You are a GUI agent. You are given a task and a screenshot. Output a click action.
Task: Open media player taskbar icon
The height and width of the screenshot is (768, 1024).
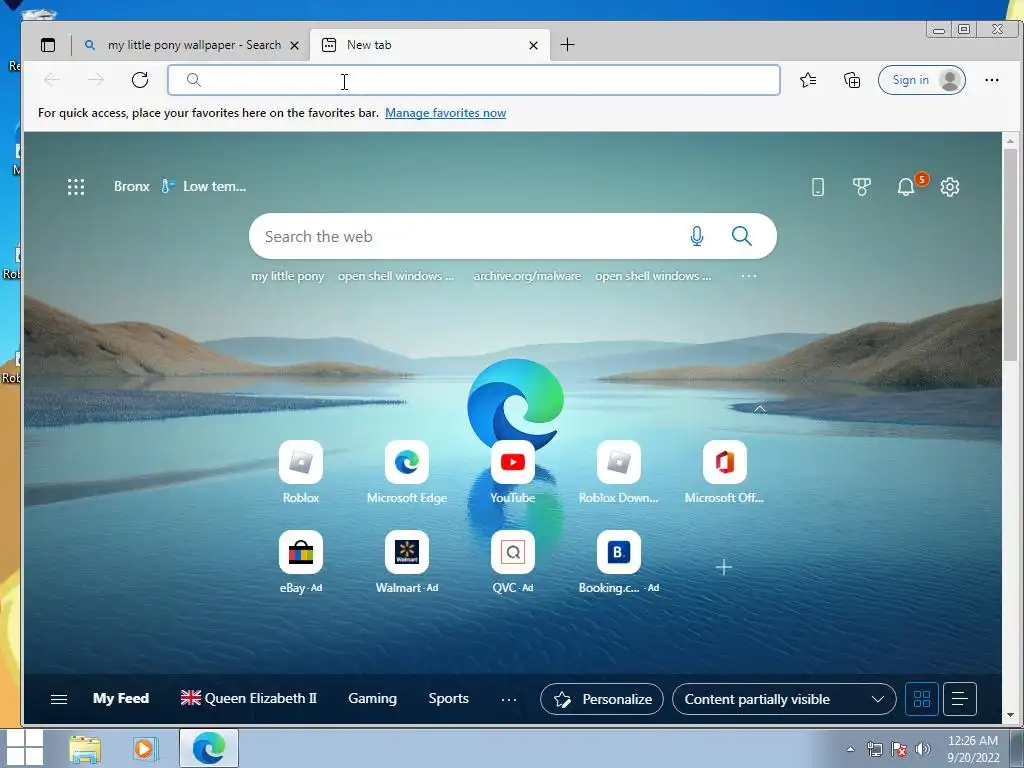pos(145,748)
